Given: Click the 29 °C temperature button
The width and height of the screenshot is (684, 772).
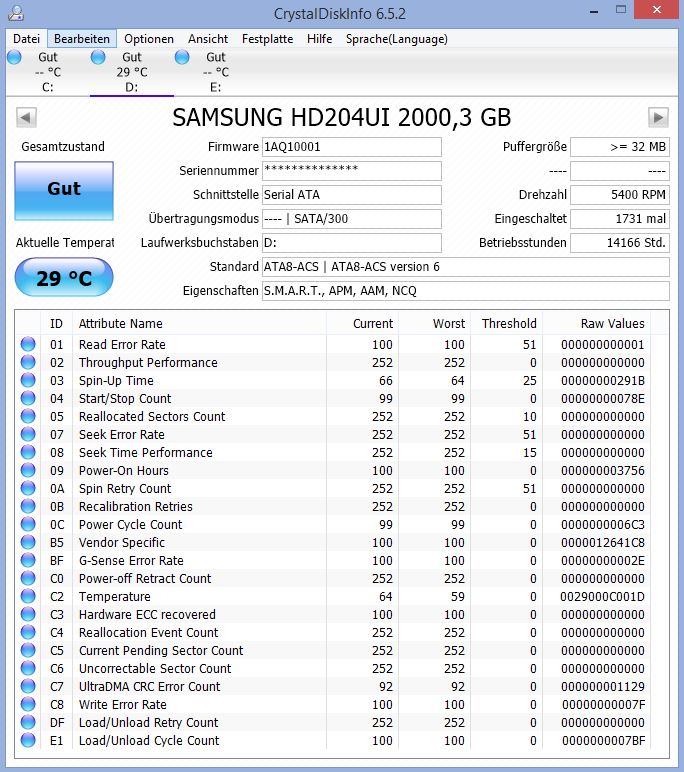Looking at the screenshot, I should (x=64, y=277).
